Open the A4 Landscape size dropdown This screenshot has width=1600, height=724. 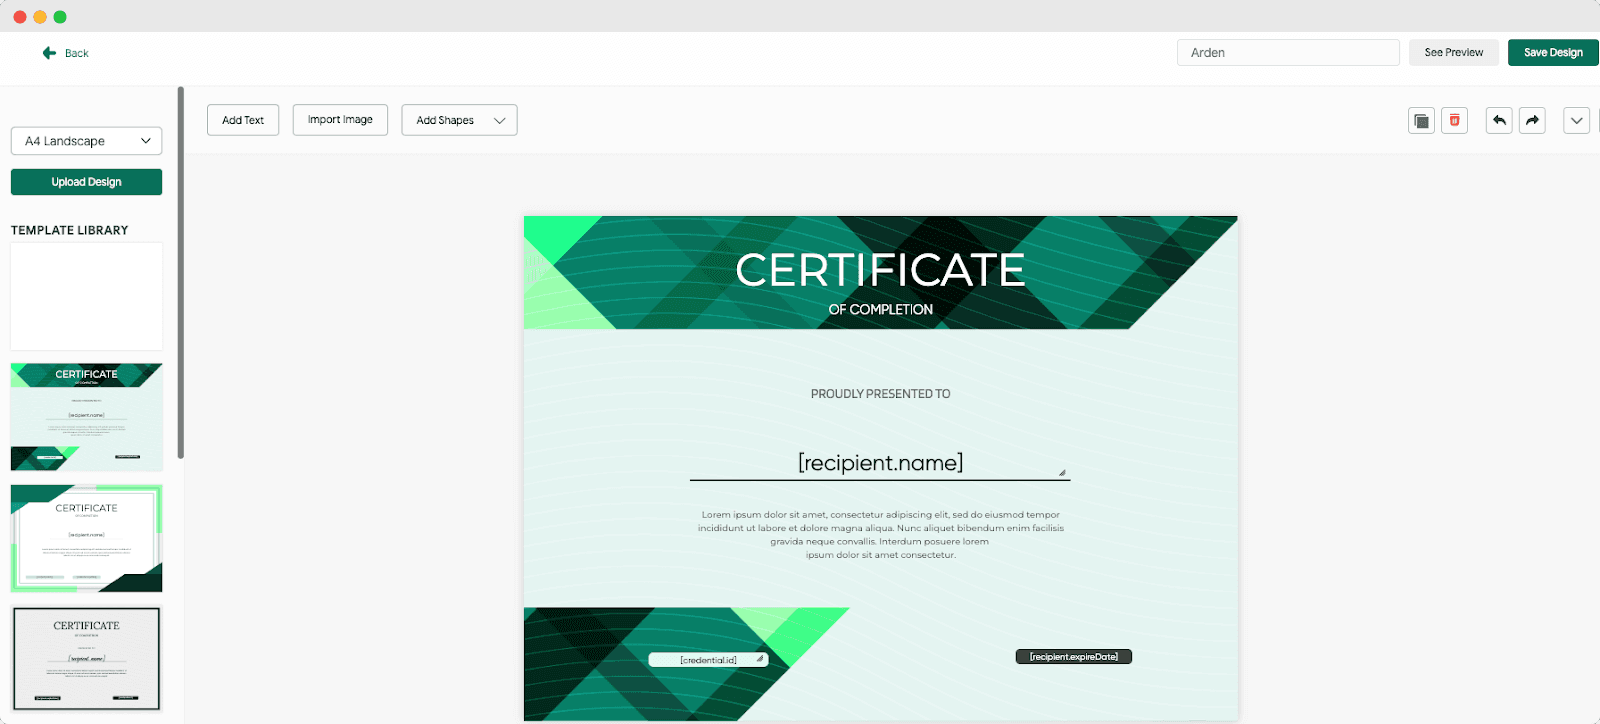click(87, 141)
